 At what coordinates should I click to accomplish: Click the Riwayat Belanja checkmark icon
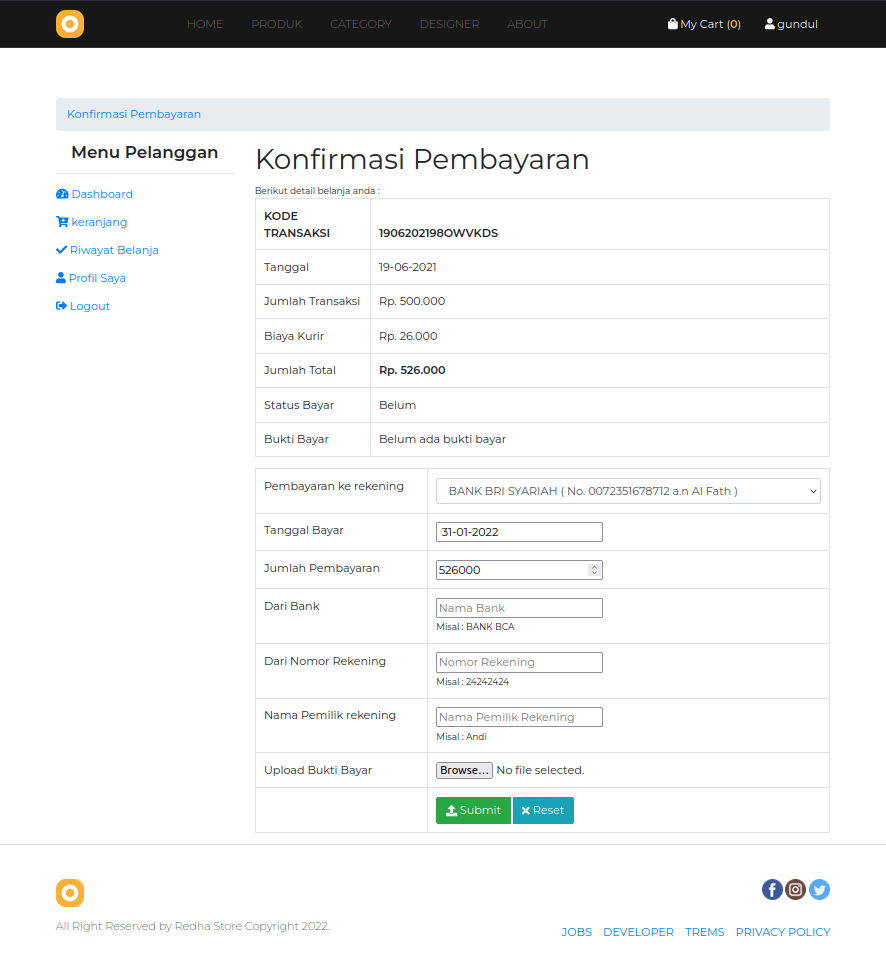62,249
